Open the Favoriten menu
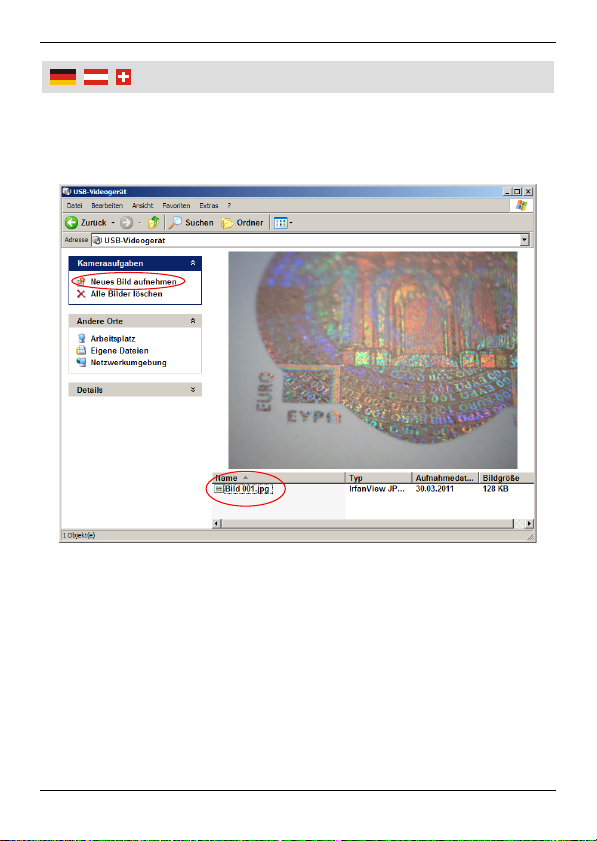Screen dimensions: 597x841 pos(176,205)
